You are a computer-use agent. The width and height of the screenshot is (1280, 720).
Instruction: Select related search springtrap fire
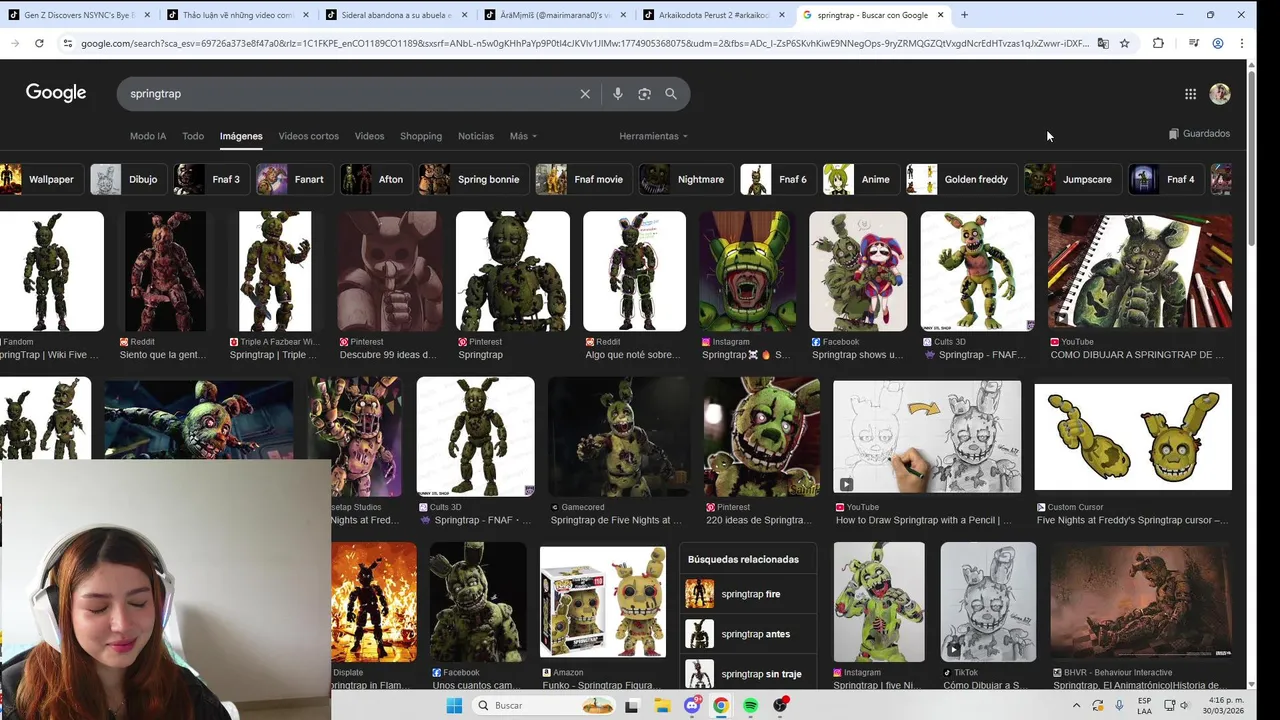point(747,594)
